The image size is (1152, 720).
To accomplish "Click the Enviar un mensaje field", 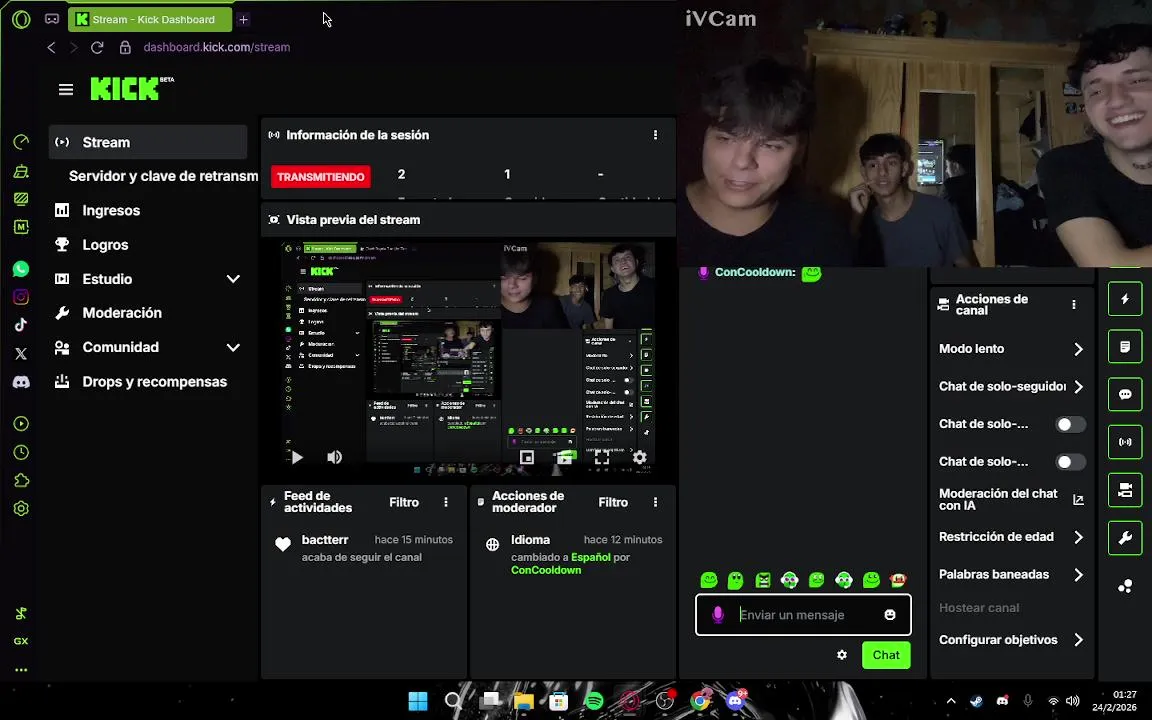I will pos(803,615).
